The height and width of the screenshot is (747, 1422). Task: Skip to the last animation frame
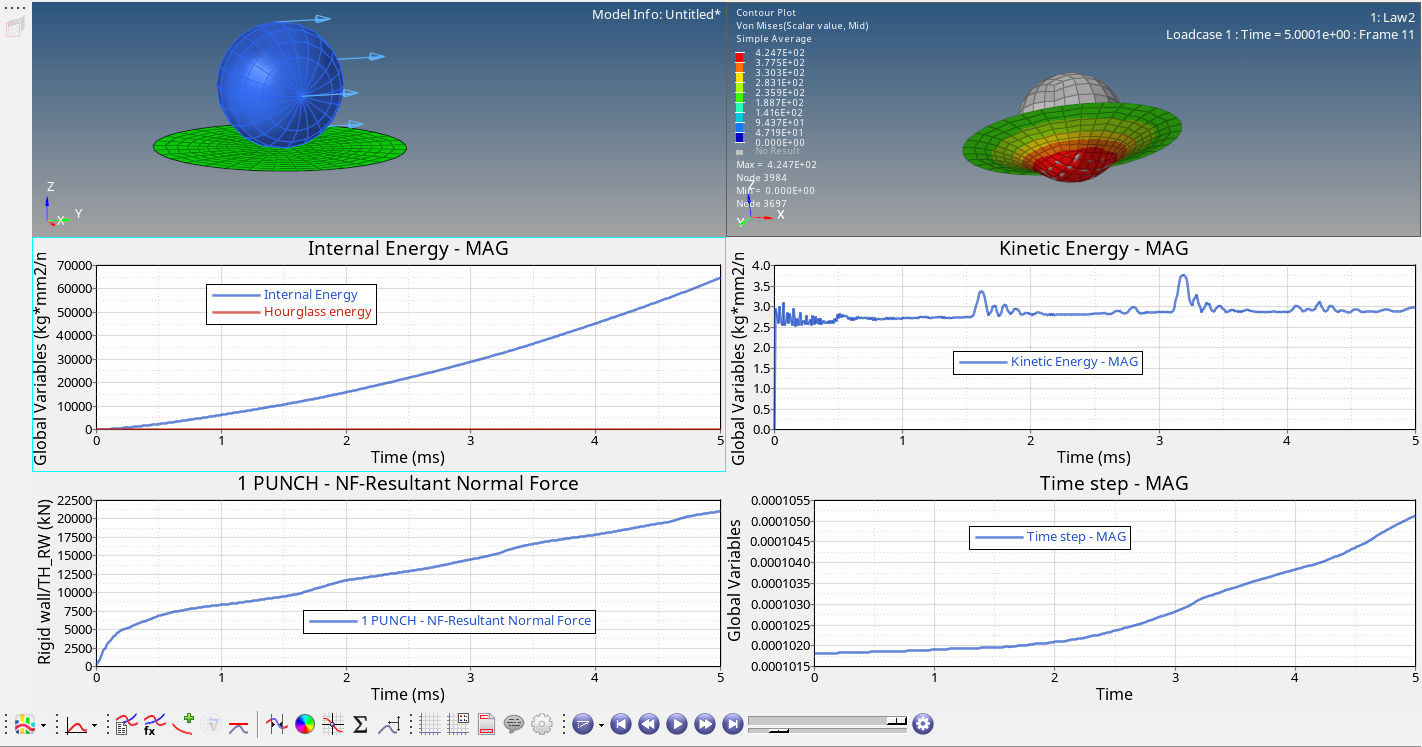pyautogui.click(x=732, y=724)
